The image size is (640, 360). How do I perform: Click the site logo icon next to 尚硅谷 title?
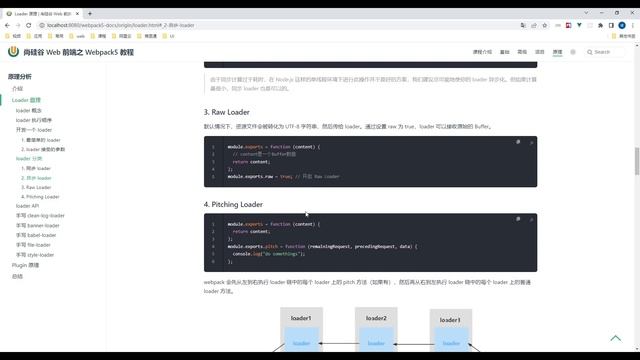tap(13, 51)
